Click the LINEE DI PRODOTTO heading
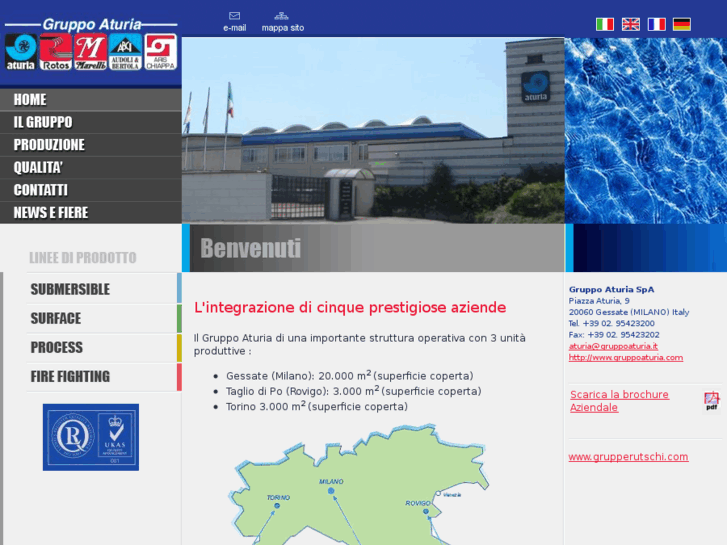Screen dimensions: 727x545 [x=83, y=258]
